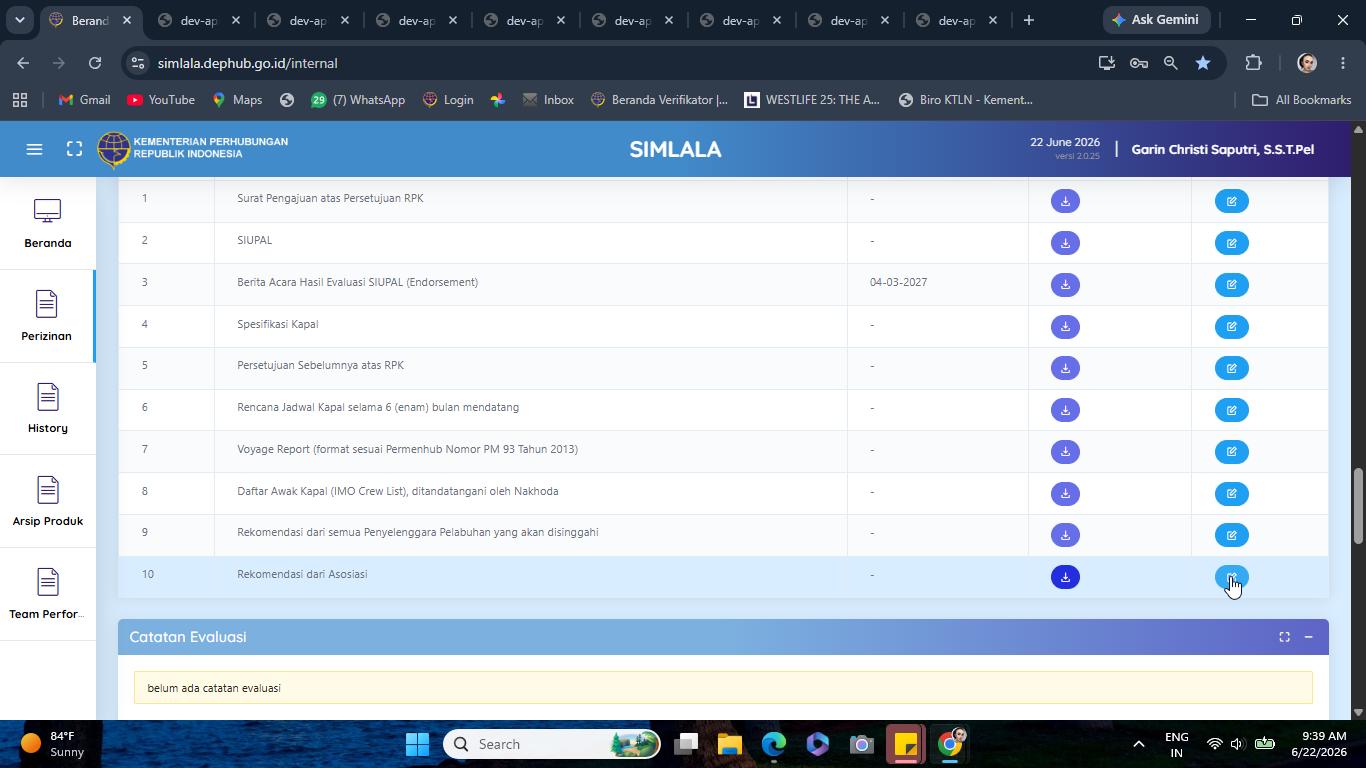This screenshot has height=768, width=1366.
Task: Open Perizinan in the sidebar
Action: point(47,316)
